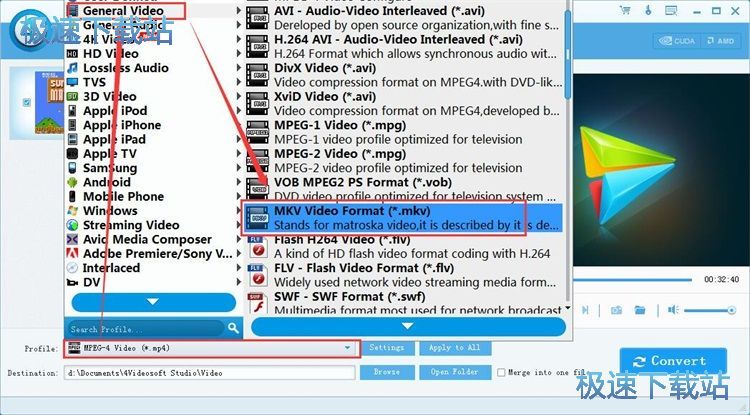Click the Open Folder button

(x=455, y=372)
